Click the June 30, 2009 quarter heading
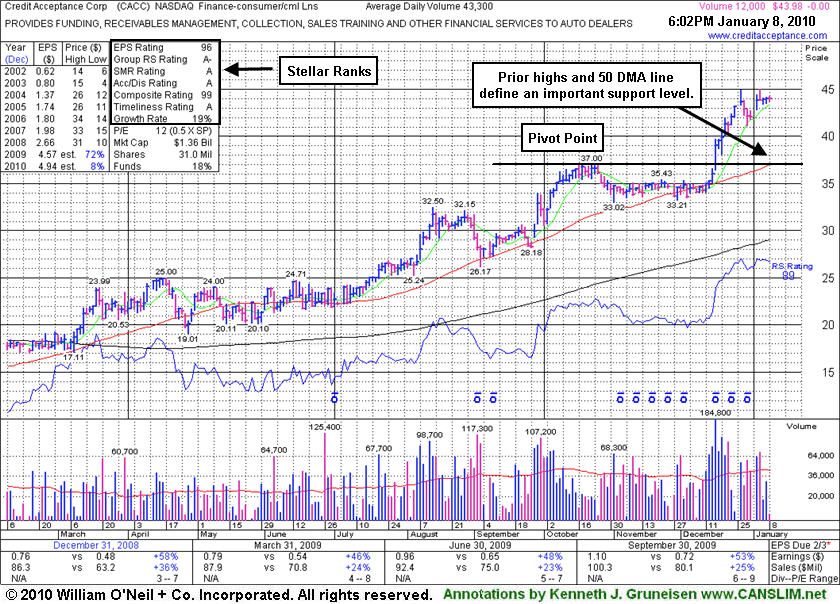The image size is (840, 604). (x=480, y=546)
